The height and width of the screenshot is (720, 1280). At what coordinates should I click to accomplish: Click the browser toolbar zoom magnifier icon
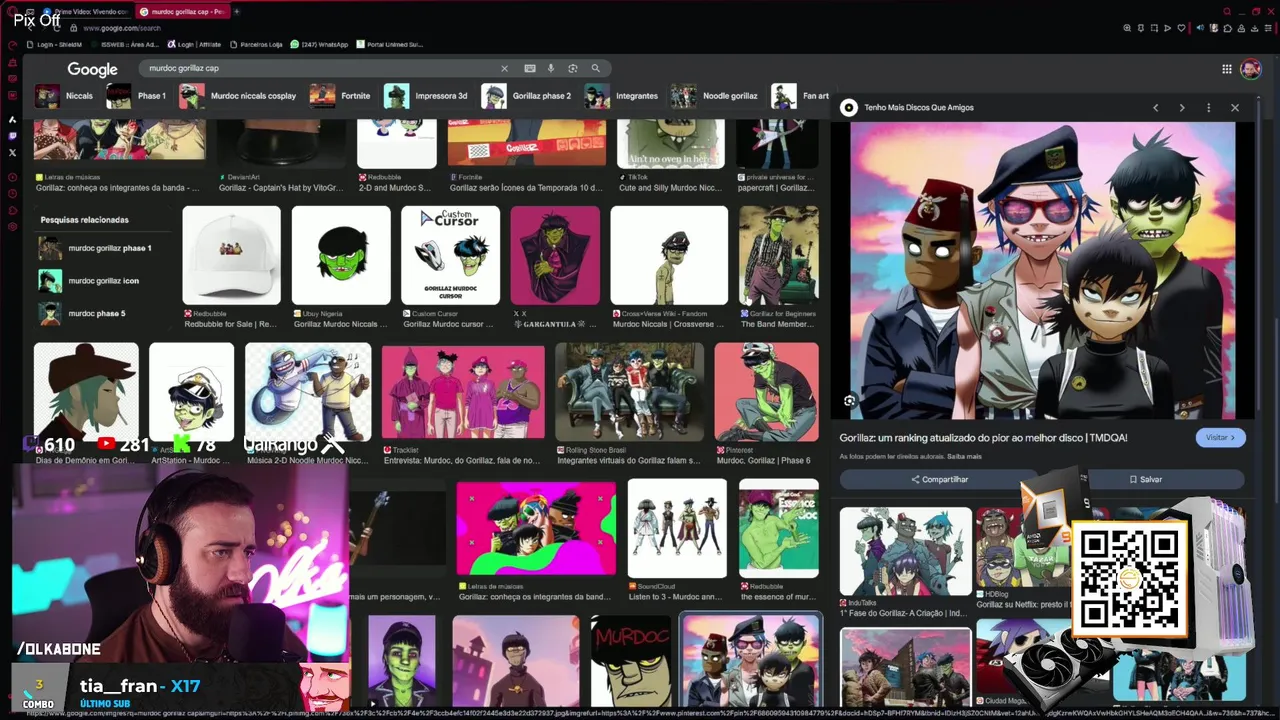[1128, 28]
